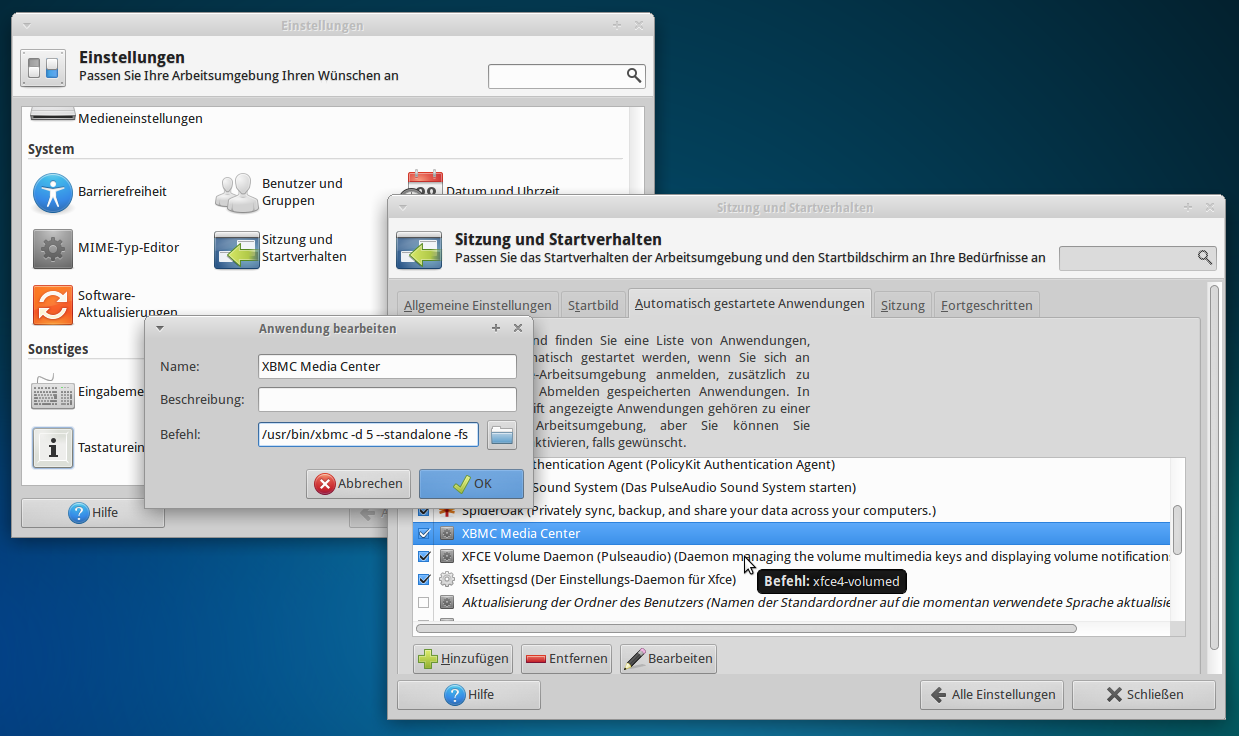Image resolution: width=1239 pixels, height=736 pixels.
Task: Confirm the edit dialog with OK
Action: tap(472, 484)
